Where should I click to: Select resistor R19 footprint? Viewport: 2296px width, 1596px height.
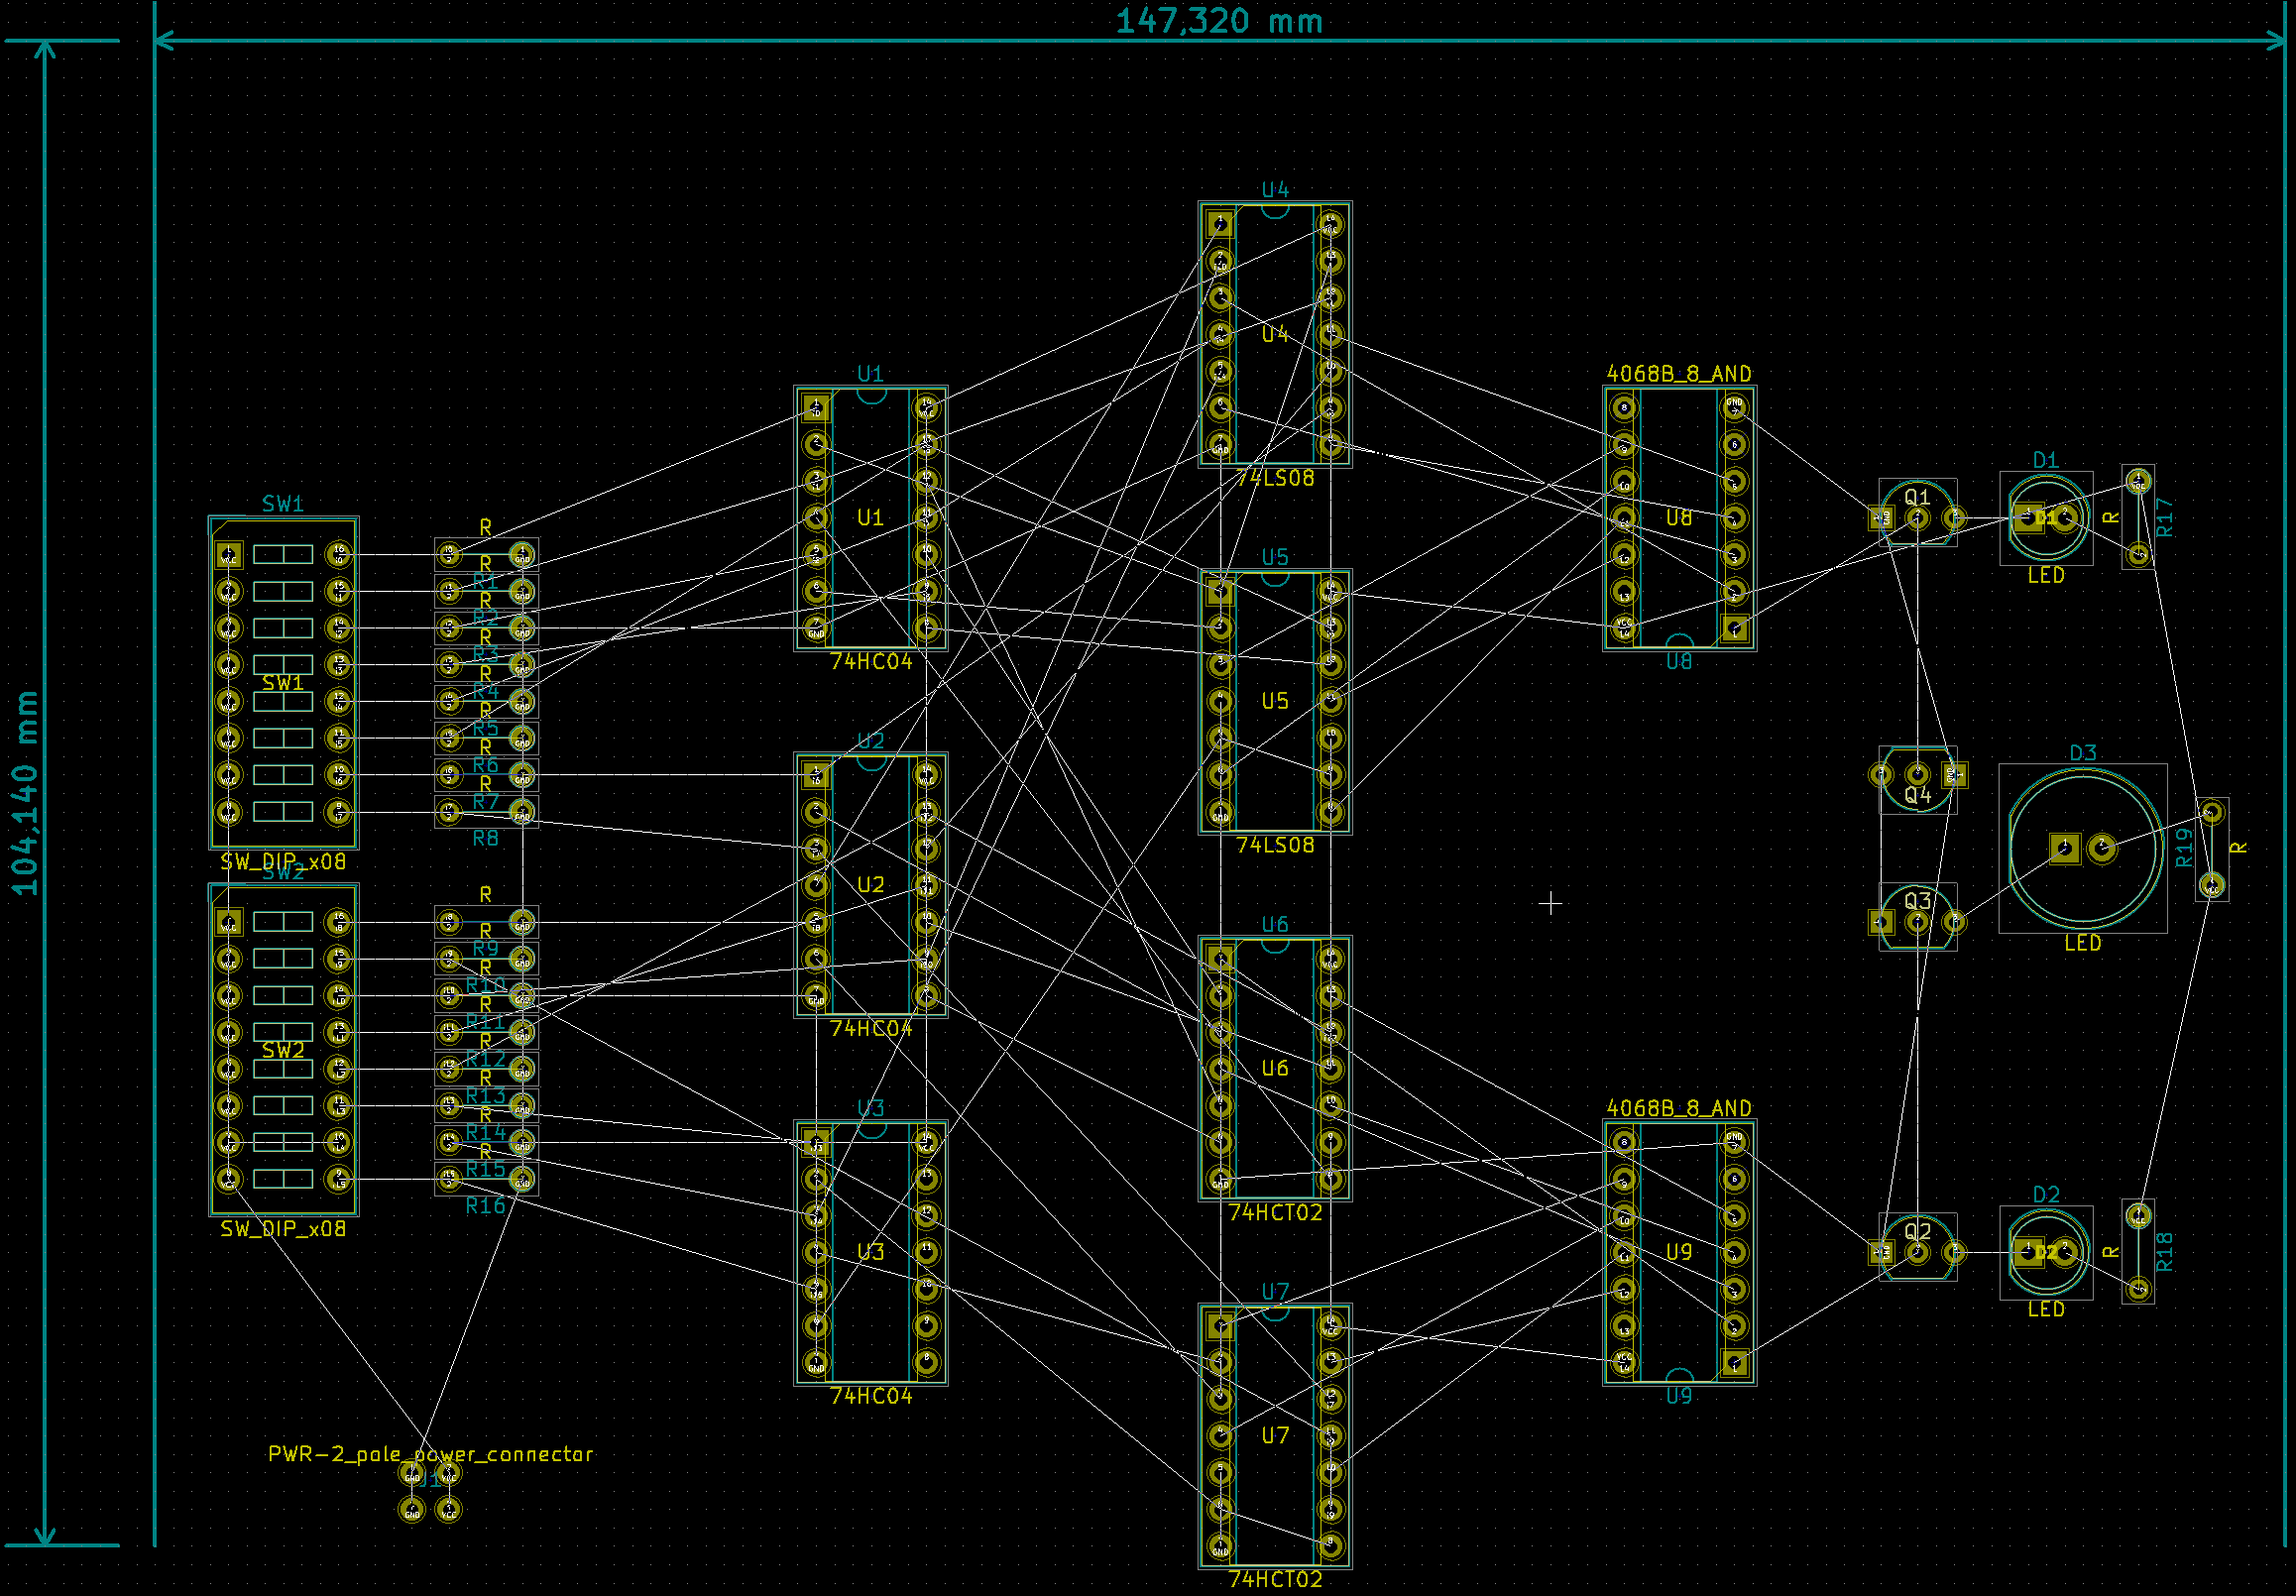pos(2211,849)
